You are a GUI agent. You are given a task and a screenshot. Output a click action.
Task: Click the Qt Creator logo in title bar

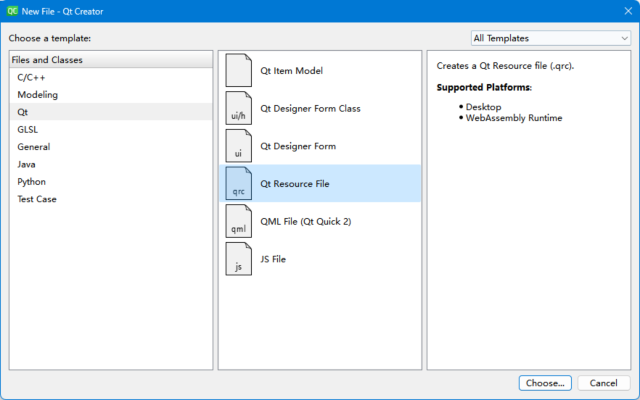pos(10,10)
